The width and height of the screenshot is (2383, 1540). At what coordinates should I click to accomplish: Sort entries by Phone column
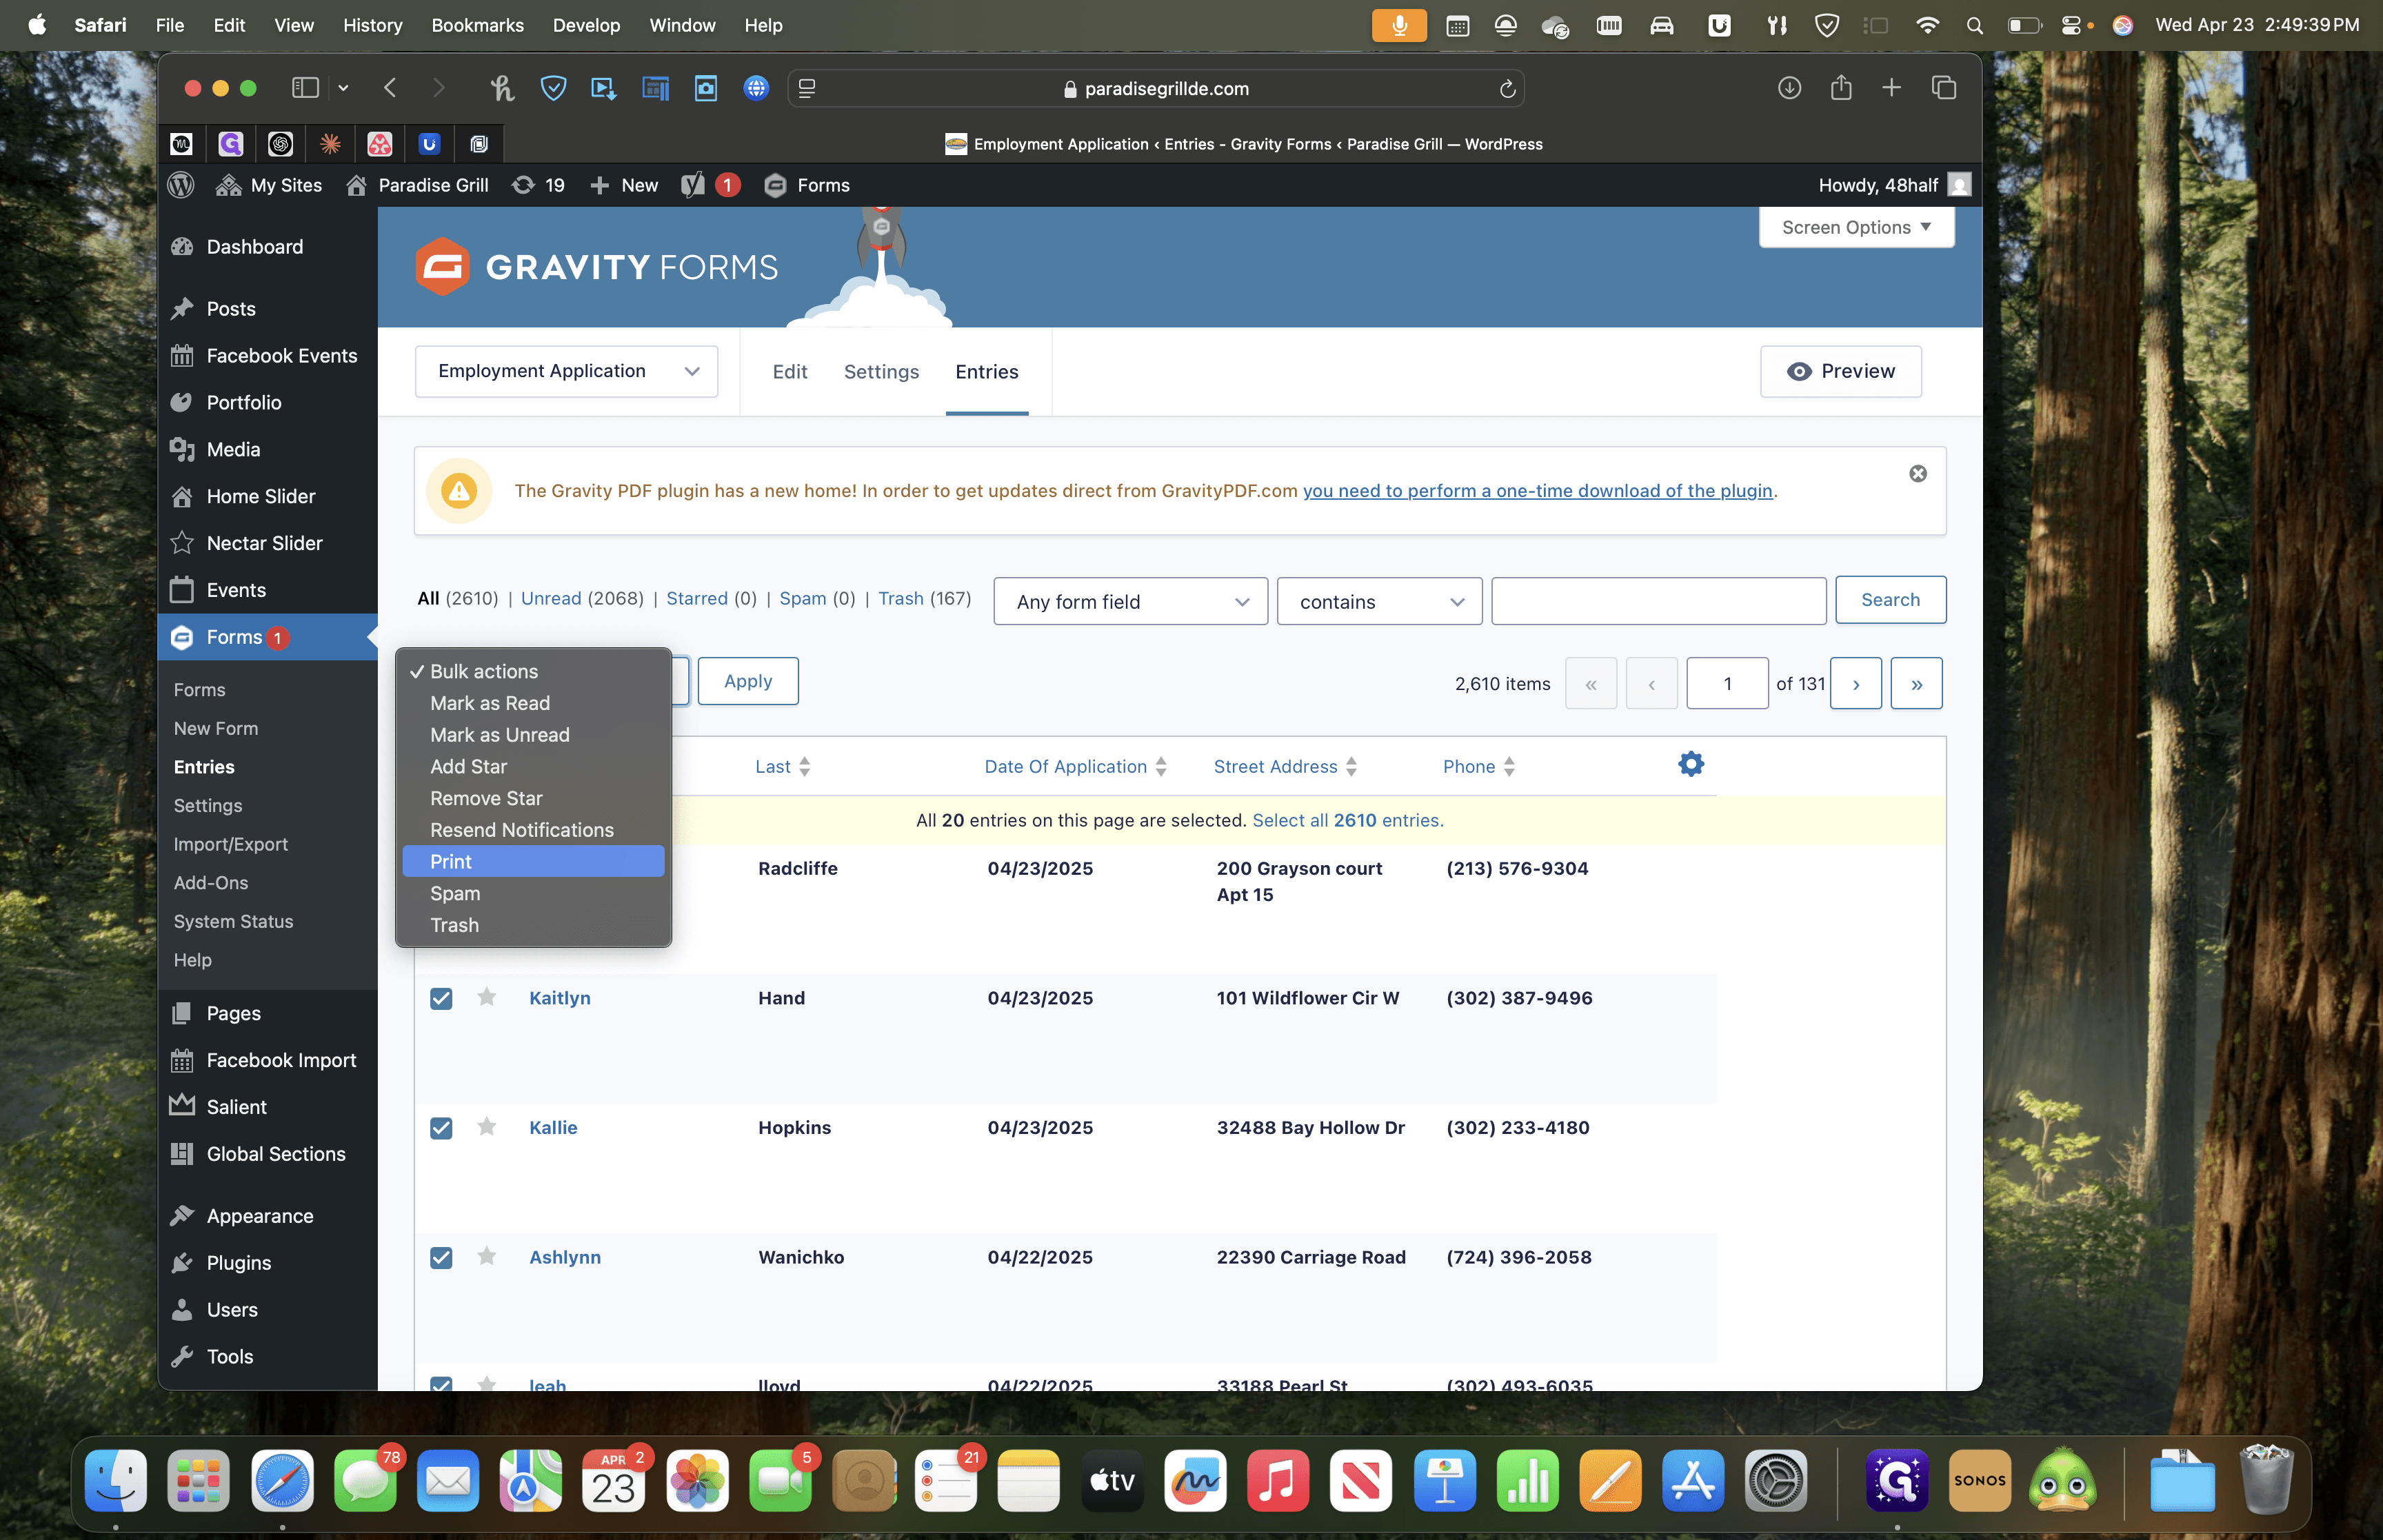[x=1479, y=766]
